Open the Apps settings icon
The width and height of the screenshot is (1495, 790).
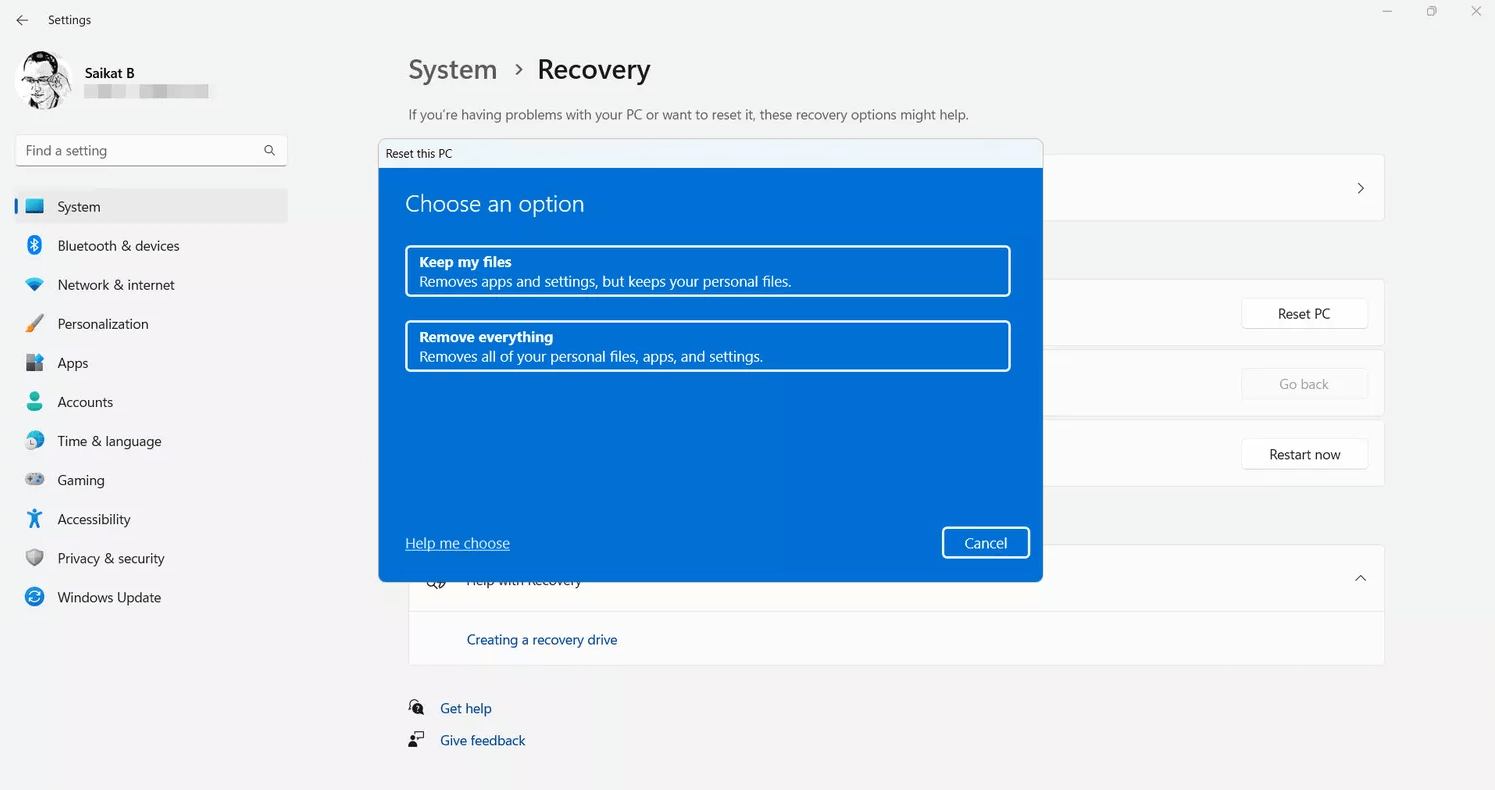[x=33, y=362]
